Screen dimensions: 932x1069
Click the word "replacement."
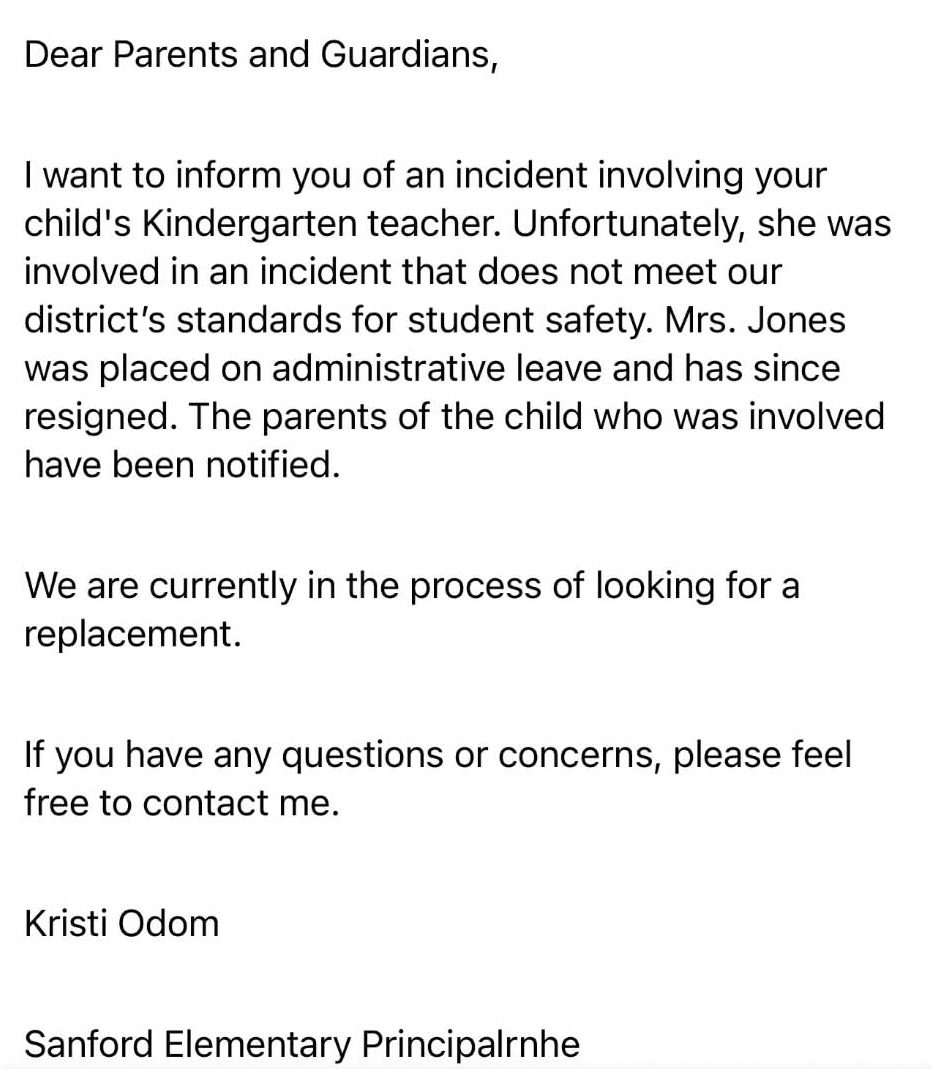133,633
